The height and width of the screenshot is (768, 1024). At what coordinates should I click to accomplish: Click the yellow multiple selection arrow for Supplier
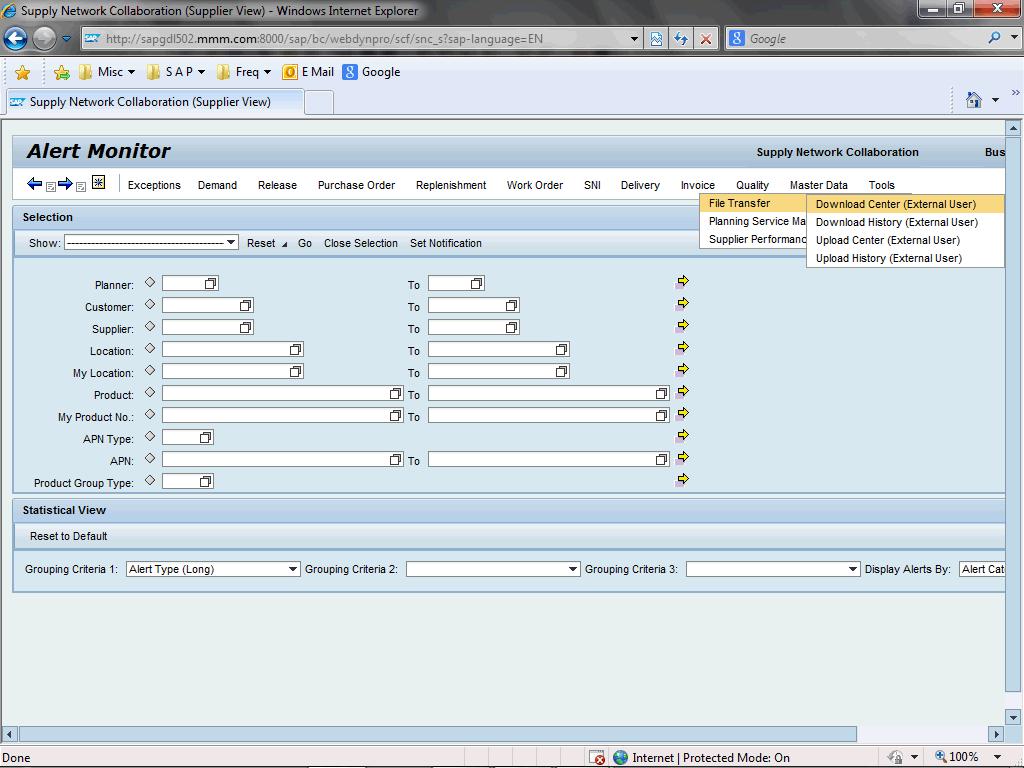coord(682,326)
